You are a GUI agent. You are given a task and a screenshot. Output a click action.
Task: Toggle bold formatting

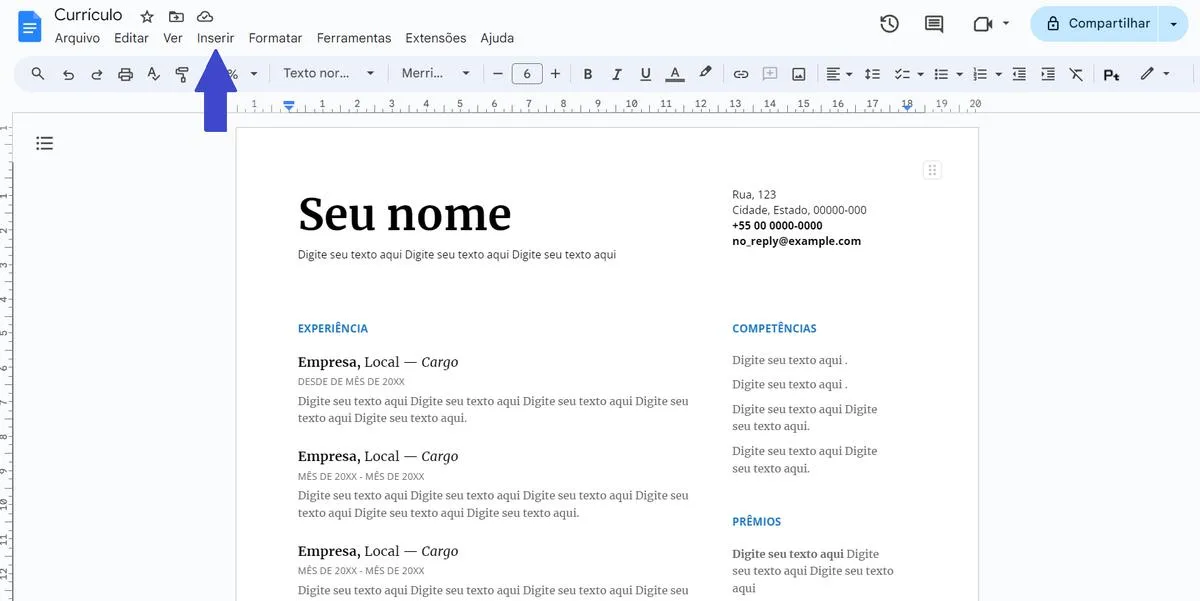point(588,73)
